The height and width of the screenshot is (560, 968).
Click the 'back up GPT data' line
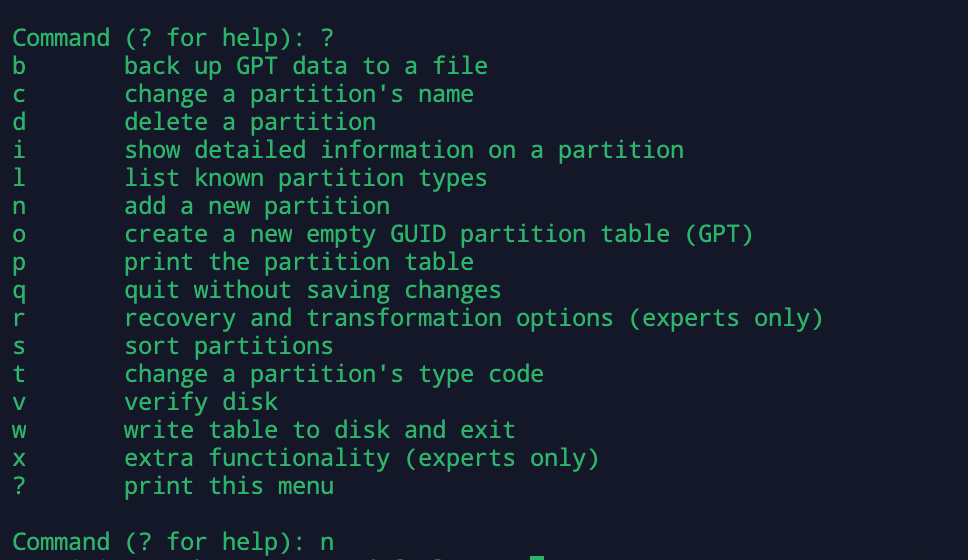(305, 66)
